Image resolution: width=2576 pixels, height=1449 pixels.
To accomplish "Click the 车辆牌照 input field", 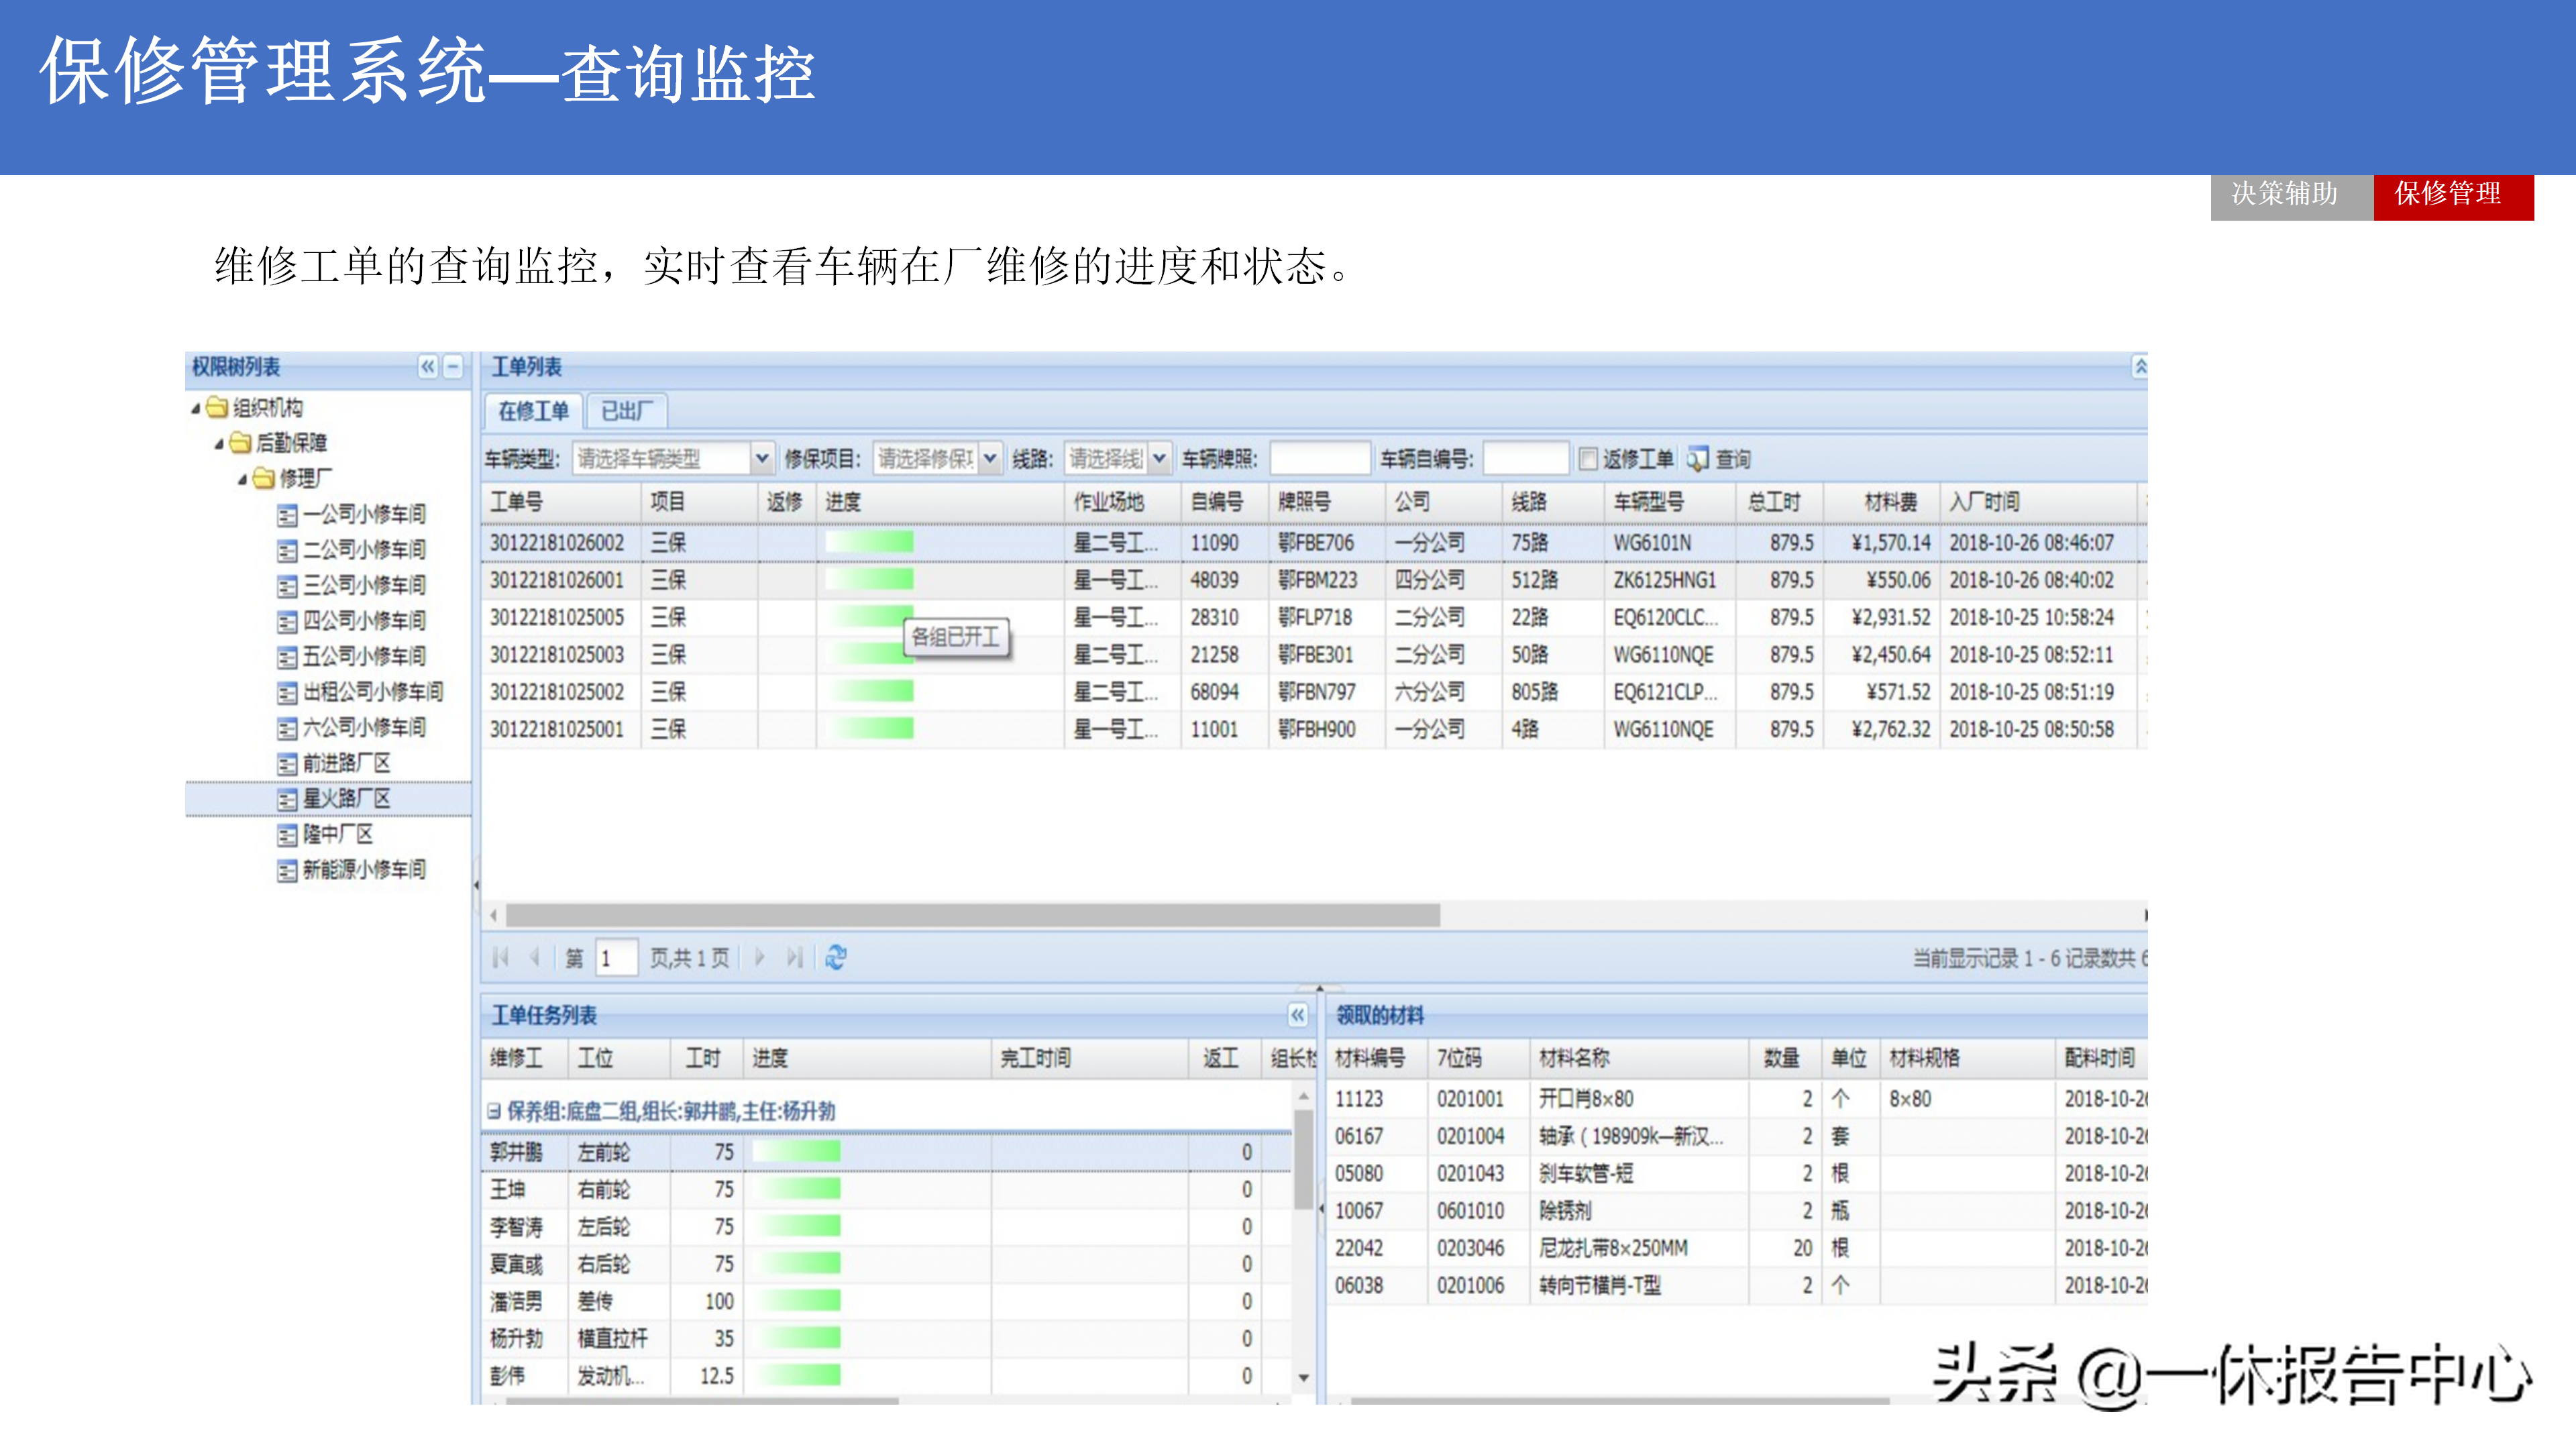I will 1319,459.
